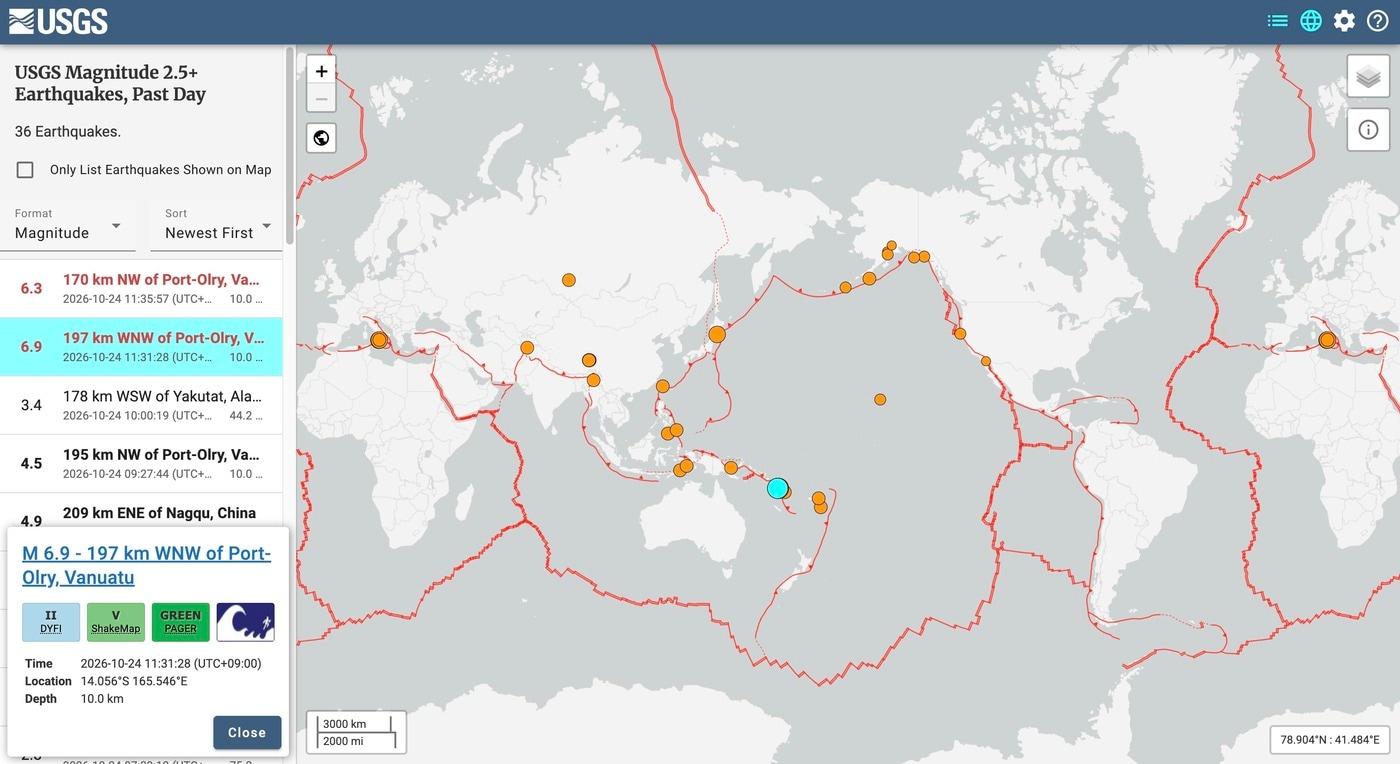Viewport: 1400px width, 764px height.
Task: Zoom in on the map
Action: [x=321, y=71]
